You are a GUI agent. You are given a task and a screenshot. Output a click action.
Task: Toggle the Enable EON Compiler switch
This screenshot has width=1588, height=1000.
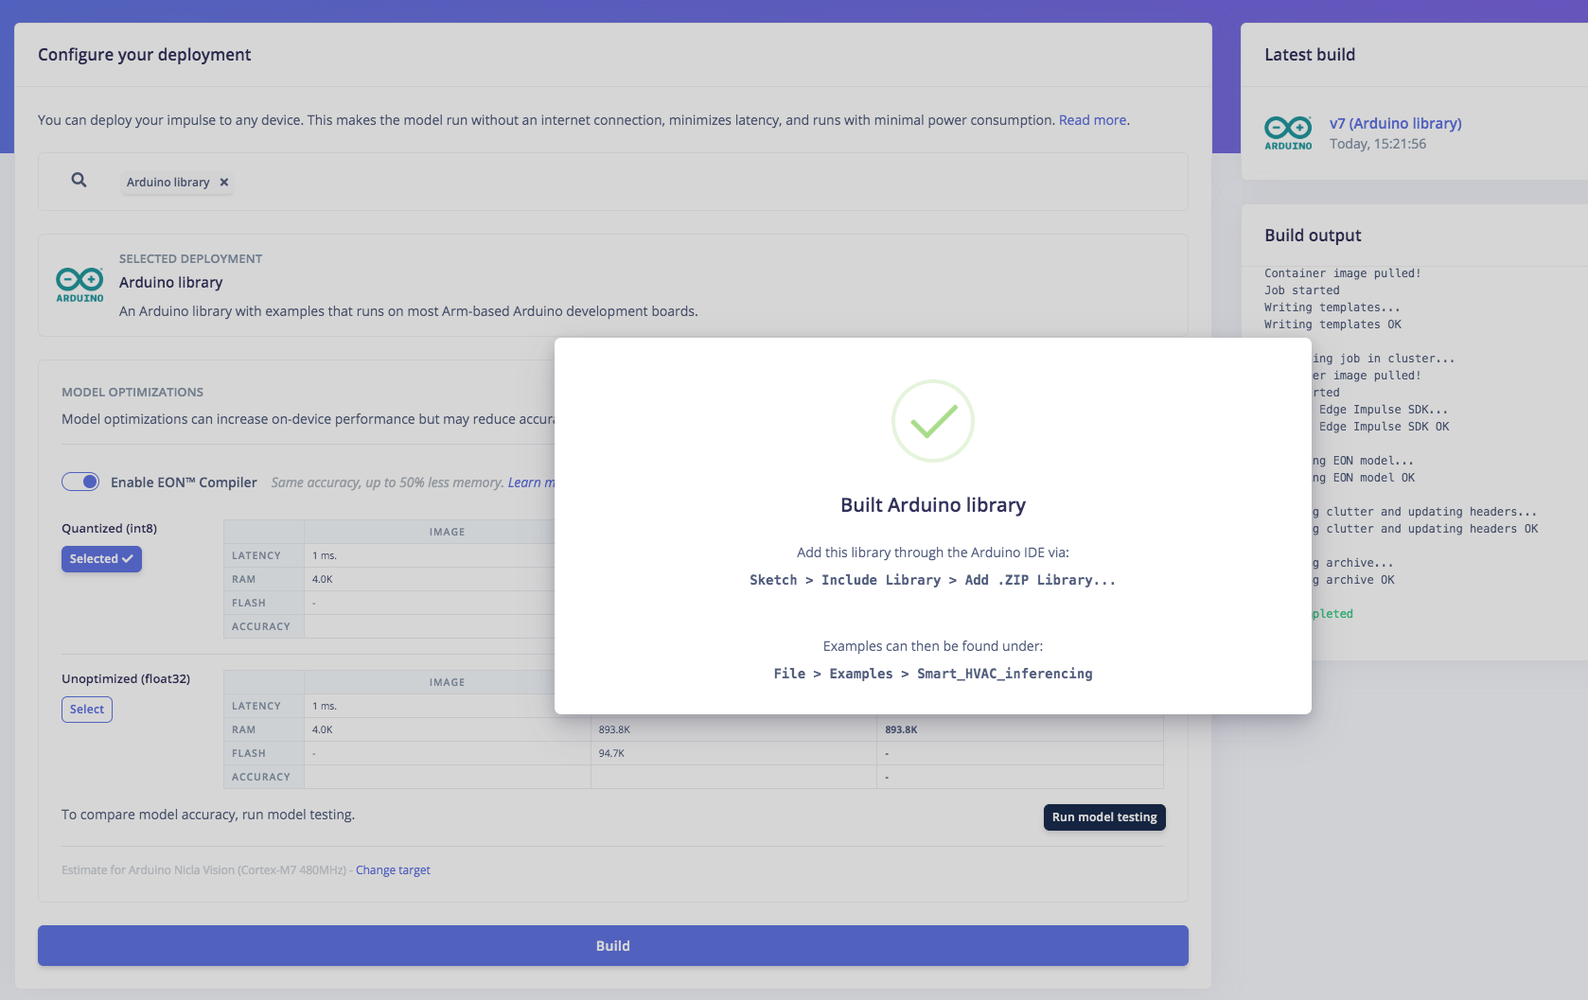[x=80, y=482]
